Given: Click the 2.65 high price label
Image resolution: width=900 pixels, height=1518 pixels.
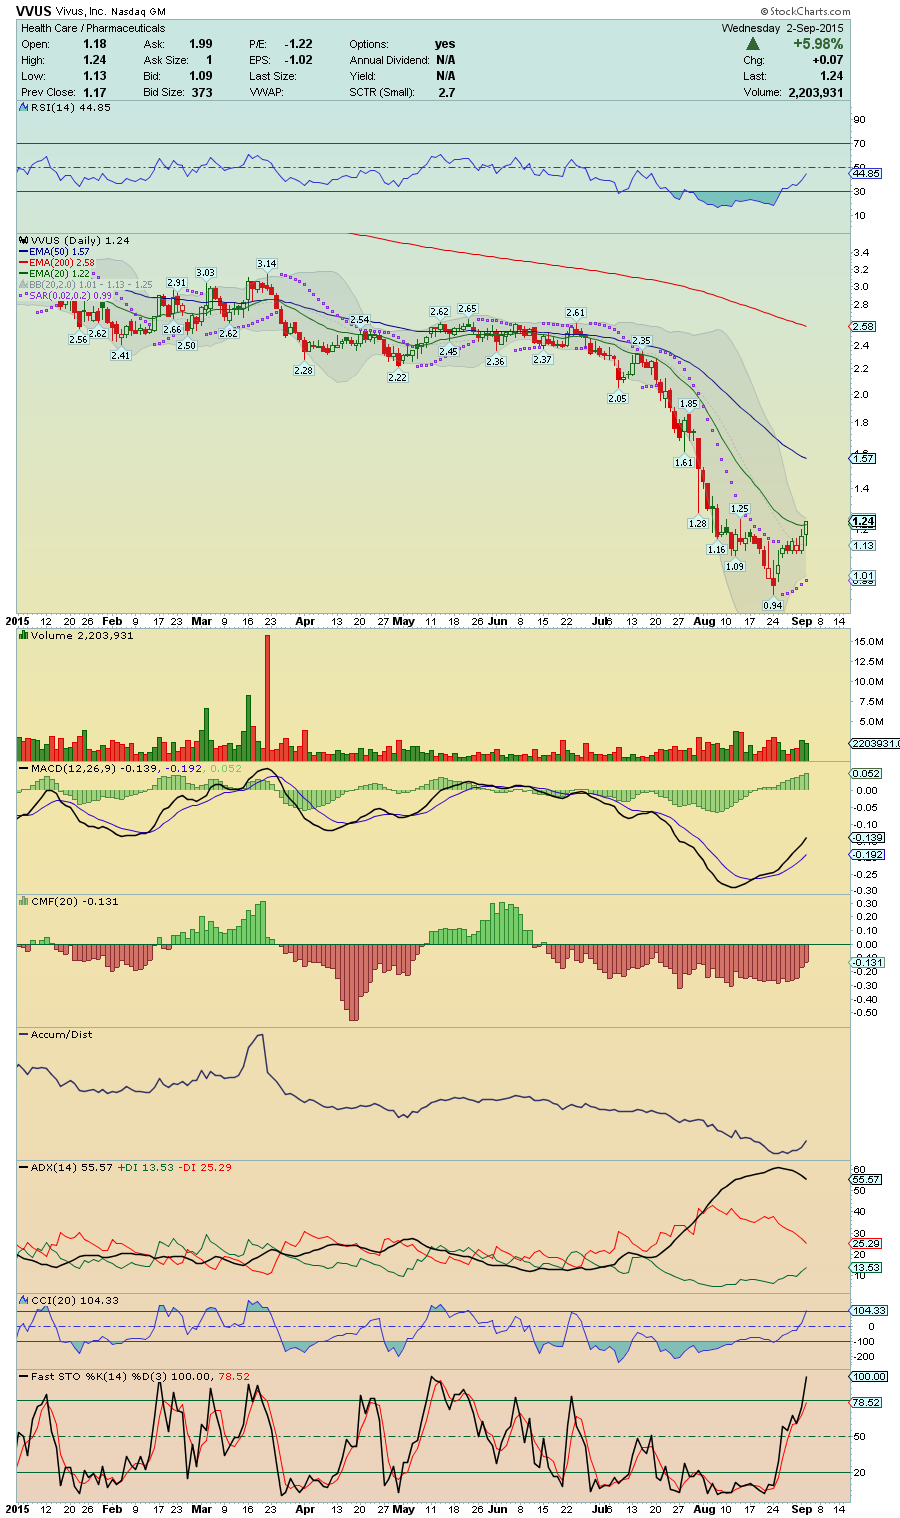Looking at the screenshot, I should [x=467, y=309].
